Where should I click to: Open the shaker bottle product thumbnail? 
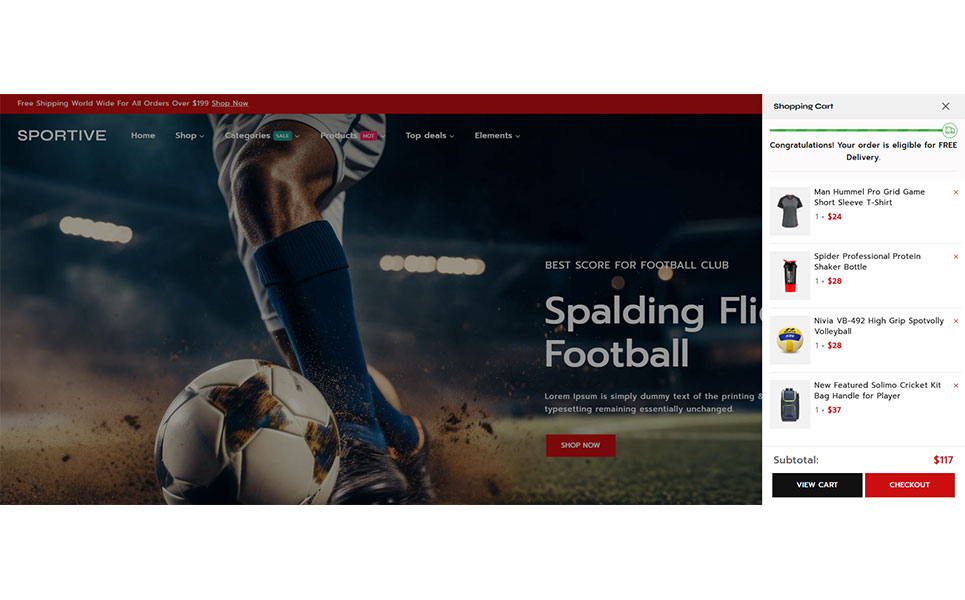790,276
